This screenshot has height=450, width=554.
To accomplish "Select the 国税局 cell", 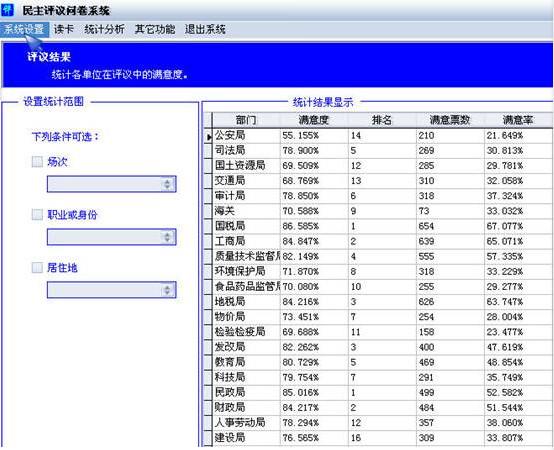I will [x=246, y=226].
